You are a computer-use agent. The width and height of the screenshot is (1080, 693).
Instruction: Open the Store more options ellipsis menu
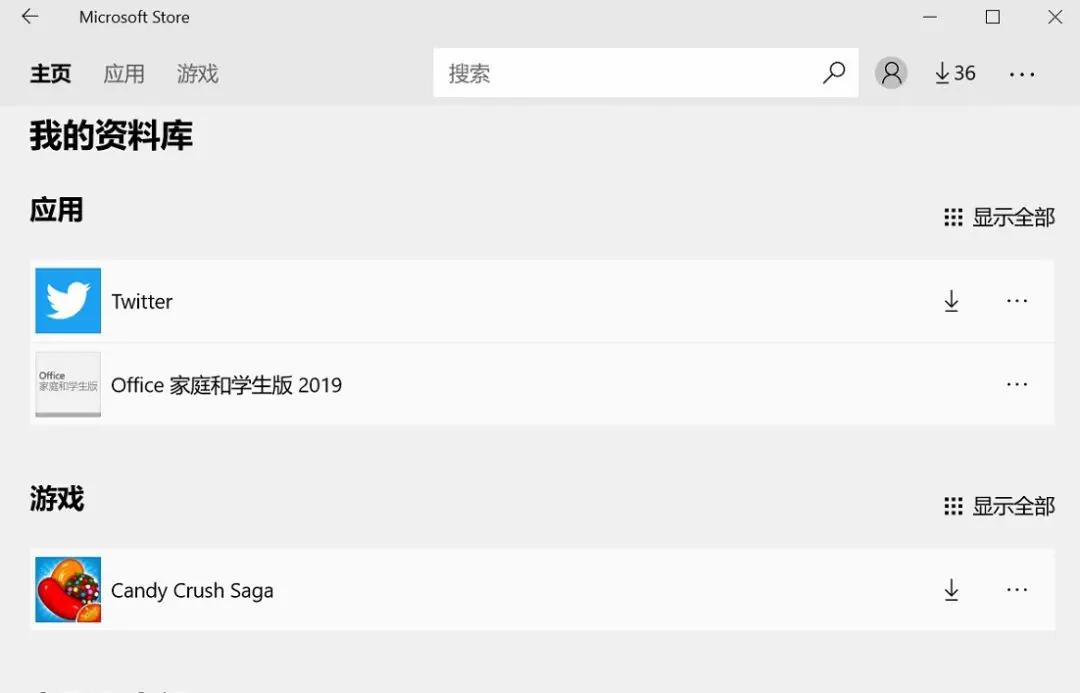[1021, 72]
